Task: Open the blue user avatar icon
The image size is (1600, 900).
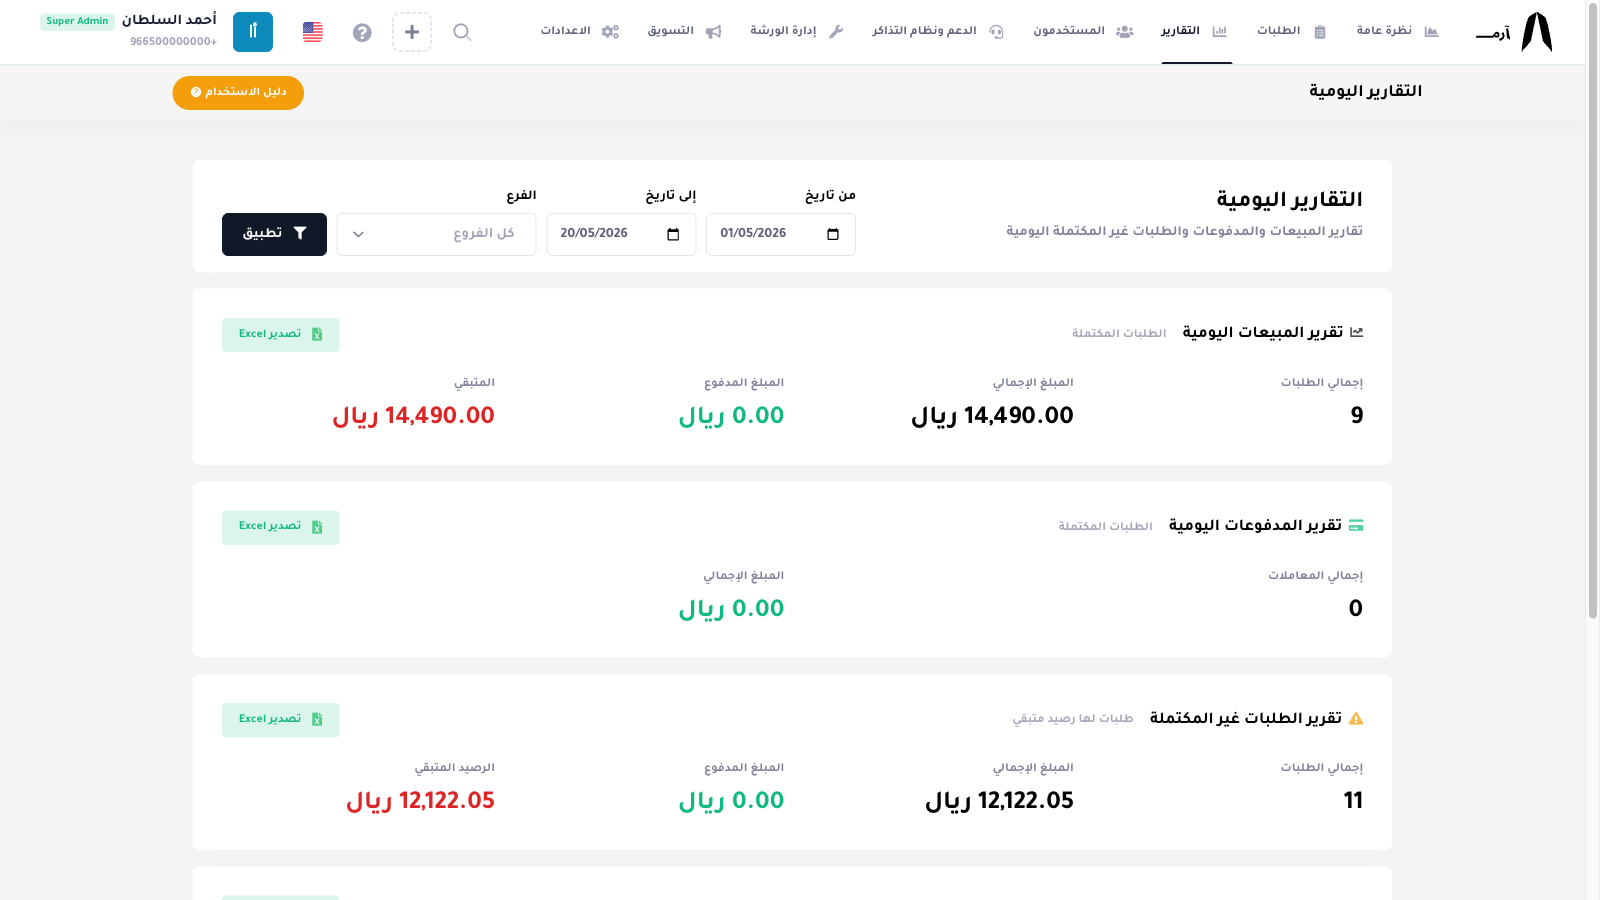Action: pyautogui.click(x=253, y=32)
